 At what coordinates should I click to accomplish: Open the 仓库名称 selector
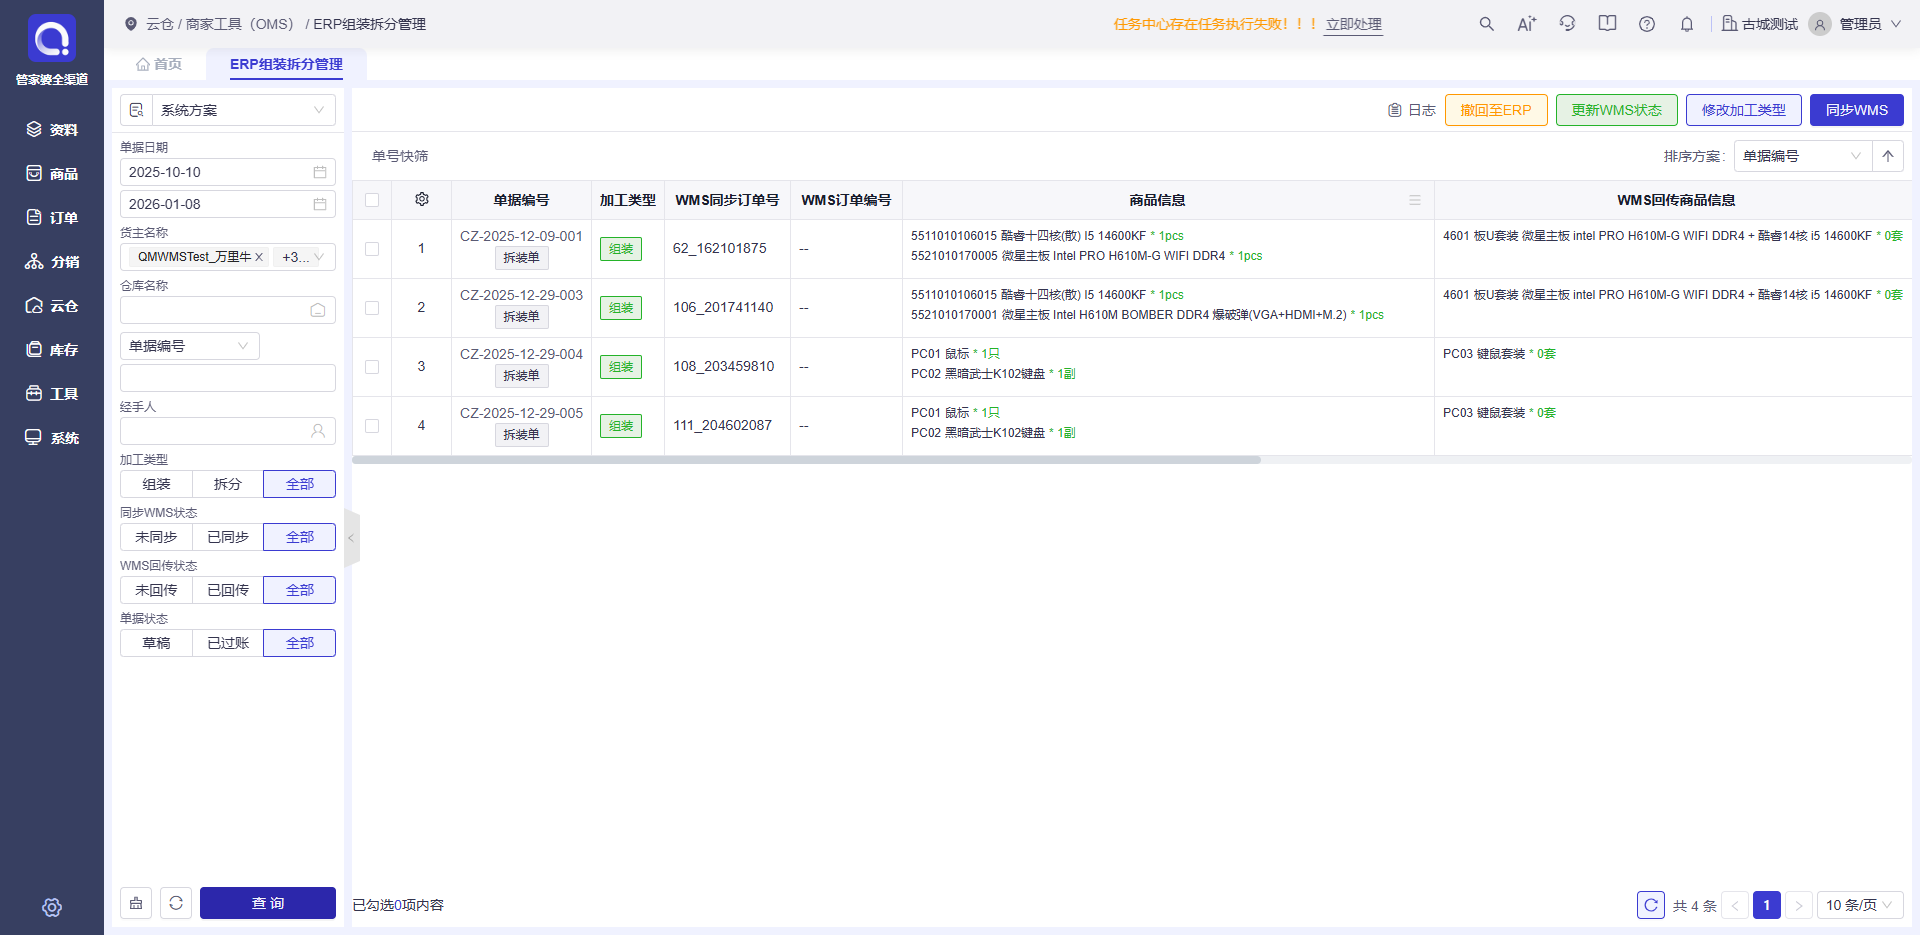228,310
